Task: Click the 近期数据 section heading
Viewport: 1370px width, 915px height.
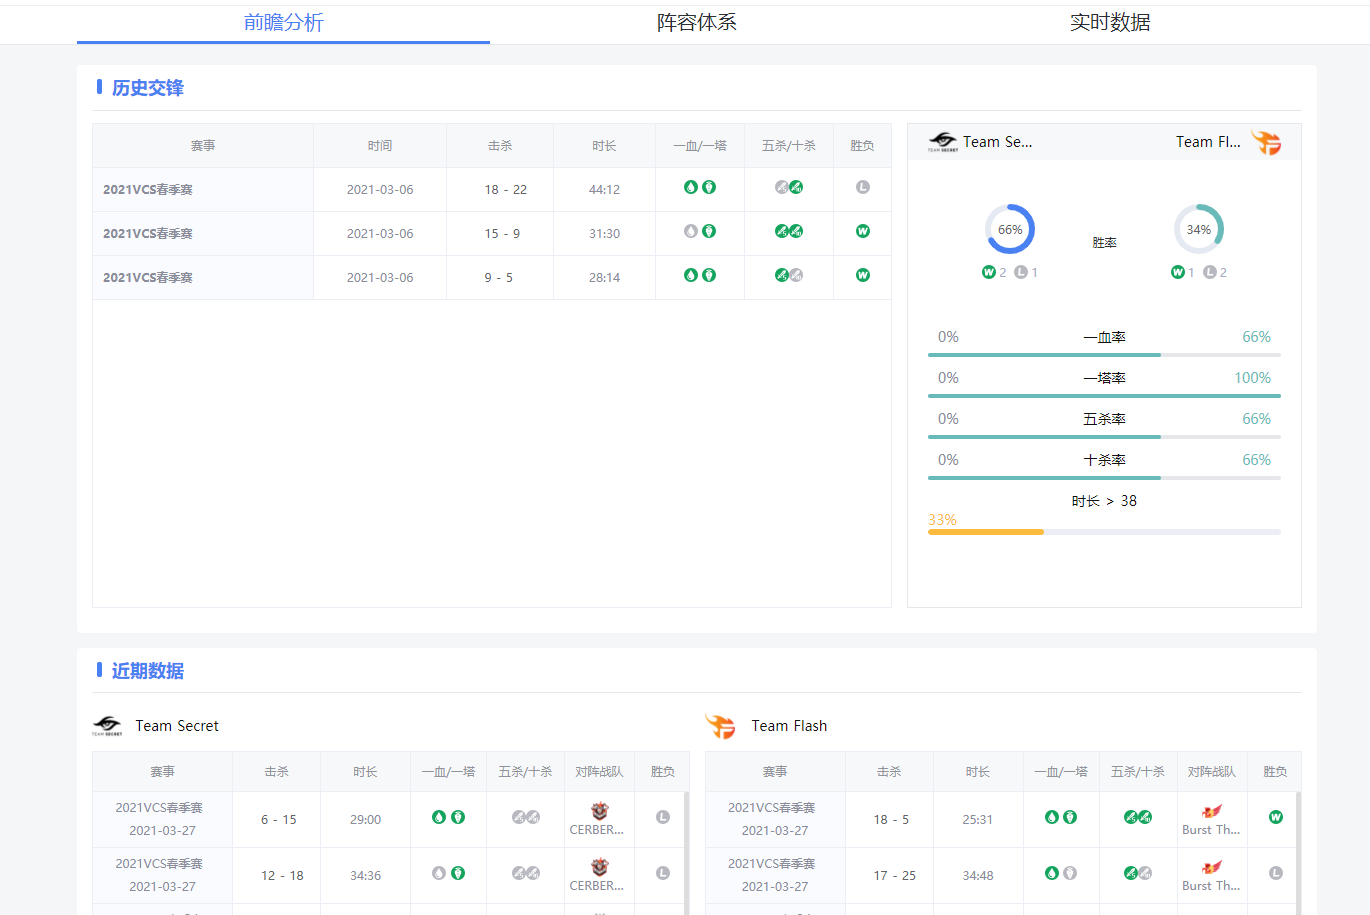Action: tap(148, 671)
